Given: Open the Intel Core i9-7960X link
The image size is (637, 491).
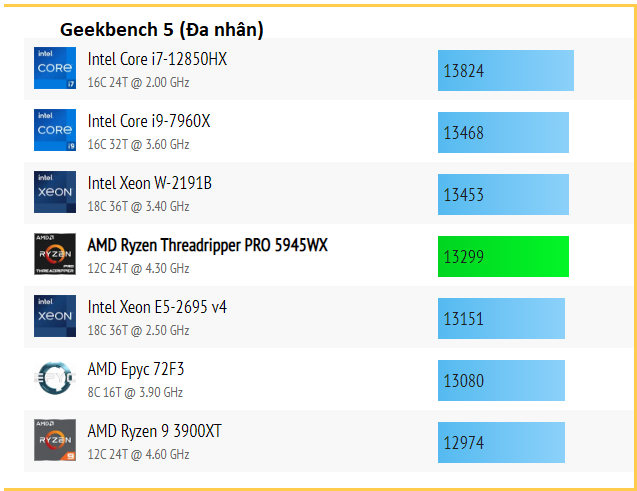Looking at the screenshot, I should tap(149, 121).
